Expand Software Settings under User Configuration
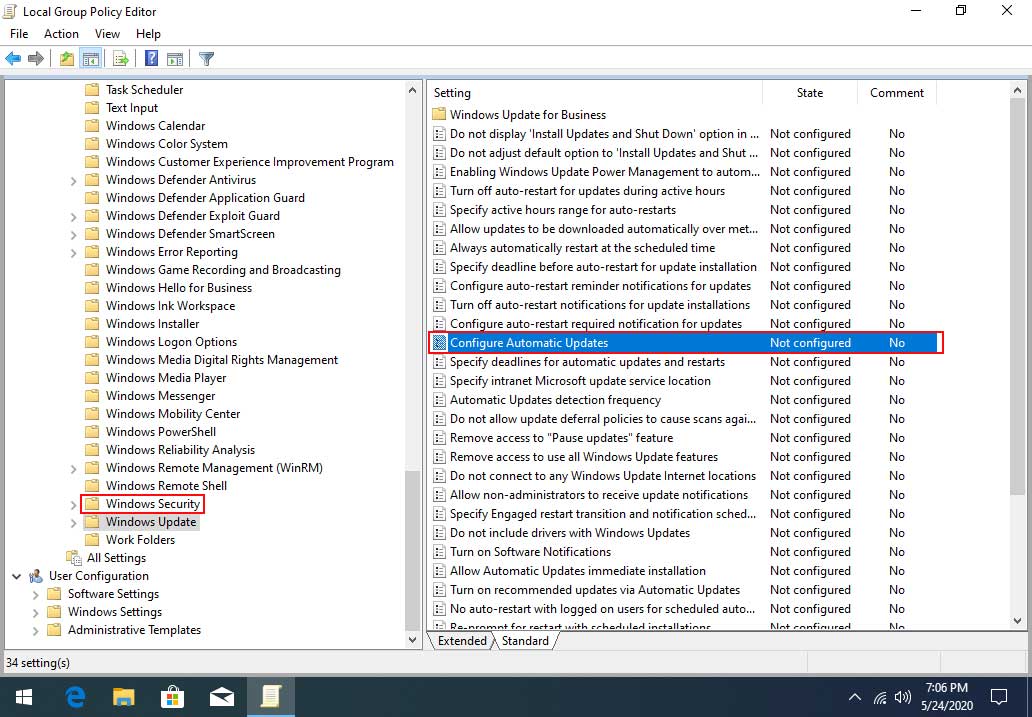 click(36, 594)
